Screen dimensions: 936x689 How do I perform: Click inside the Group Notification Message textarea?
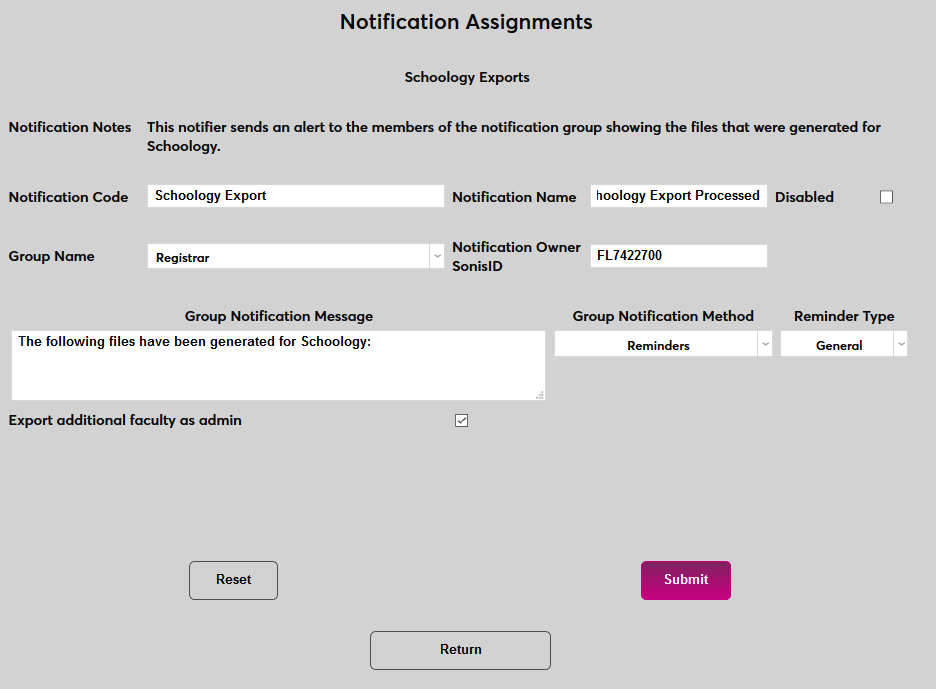pos(278,365)
